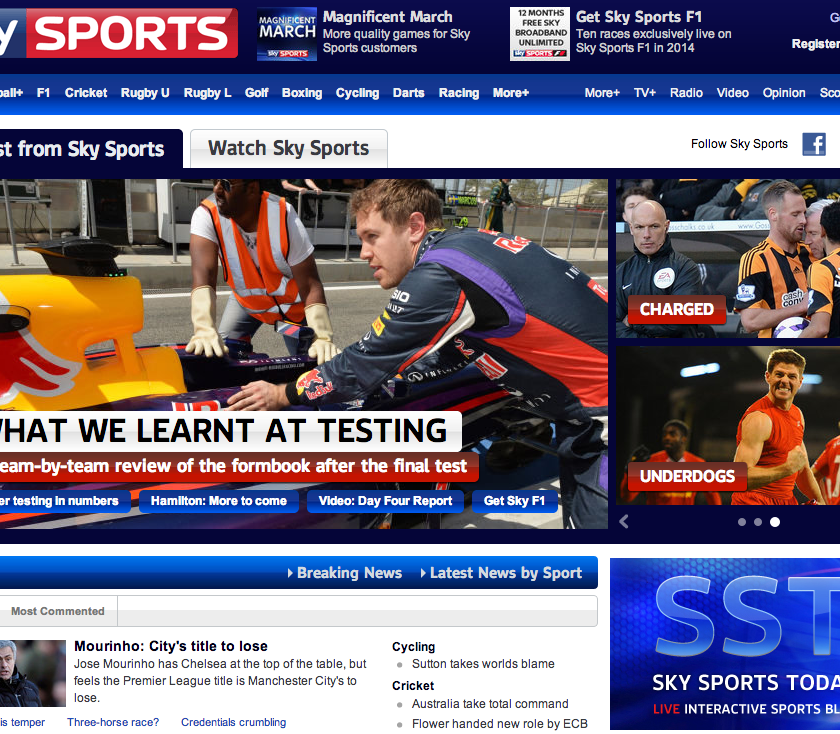840x734 pixels.
Task: Click the Register link
Action: (815, 44)
